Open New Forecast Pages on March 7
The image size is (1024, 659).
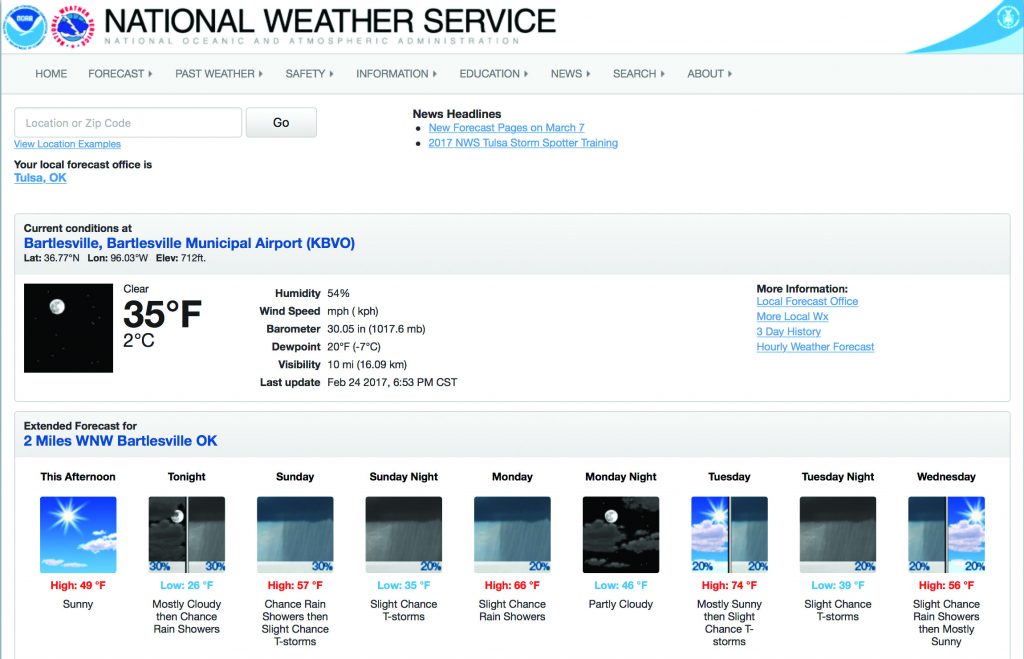[506, 128]
